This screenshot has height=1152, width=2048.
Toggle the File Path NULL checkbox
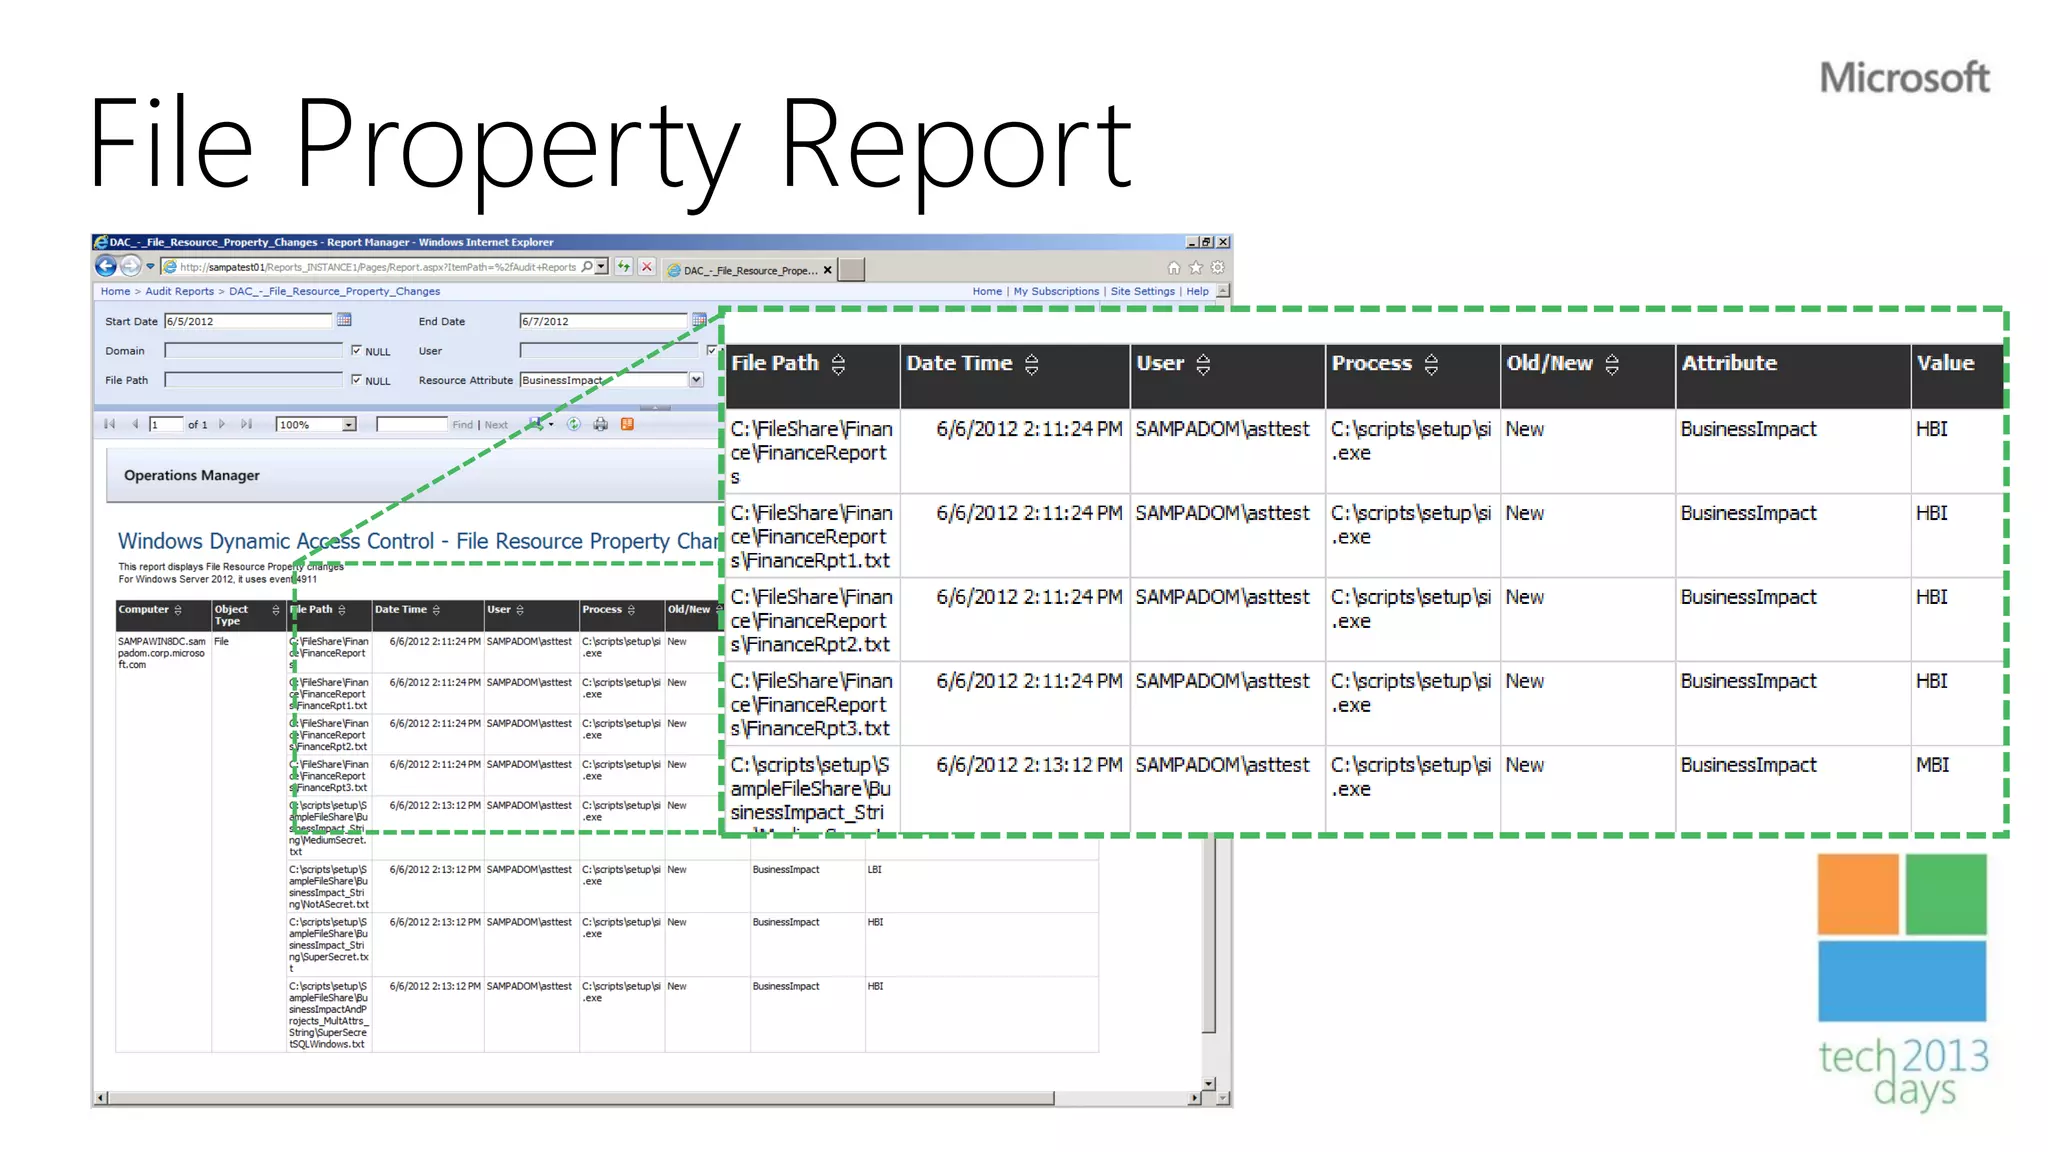click(x=356, y=380)
